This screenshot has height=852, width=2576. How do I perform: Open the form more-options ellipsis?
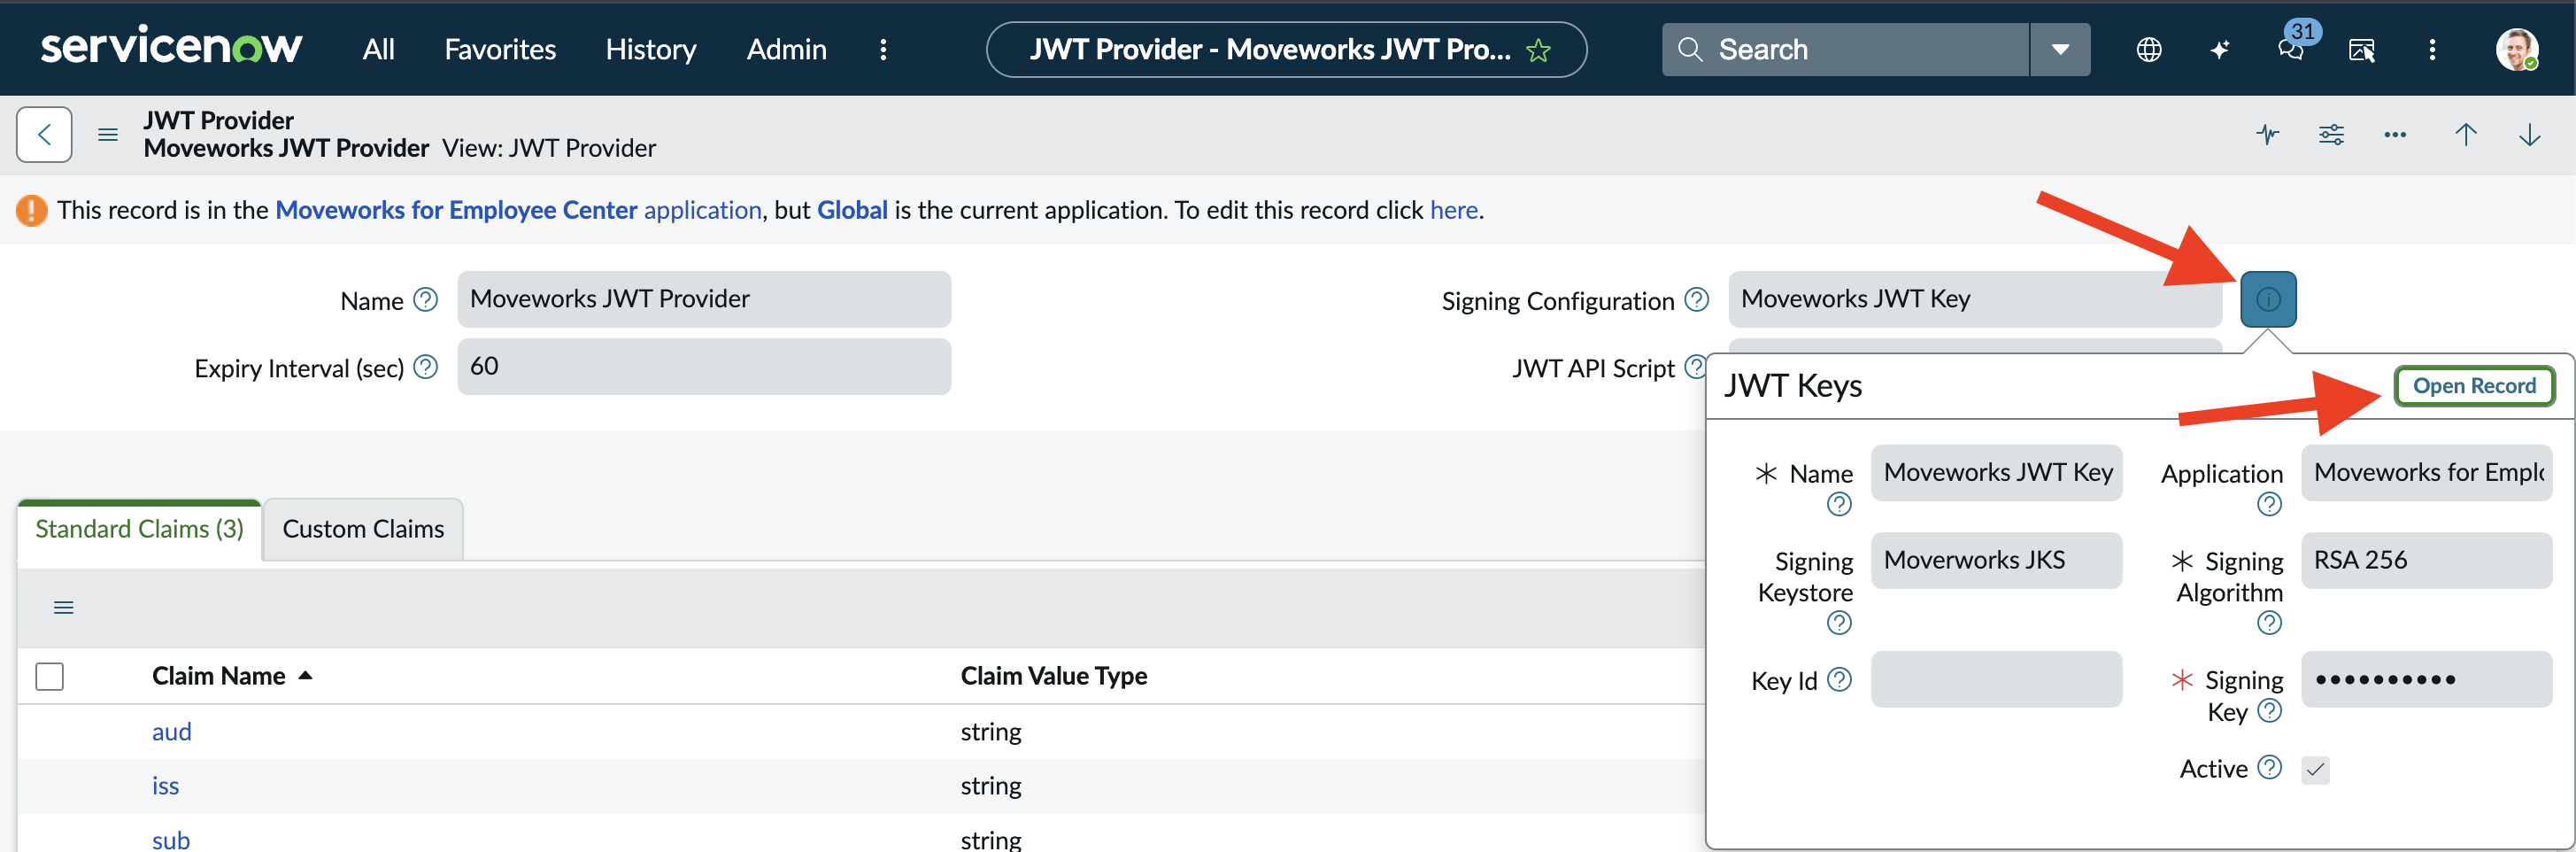pyautogui.click(x=2395, y=134)
